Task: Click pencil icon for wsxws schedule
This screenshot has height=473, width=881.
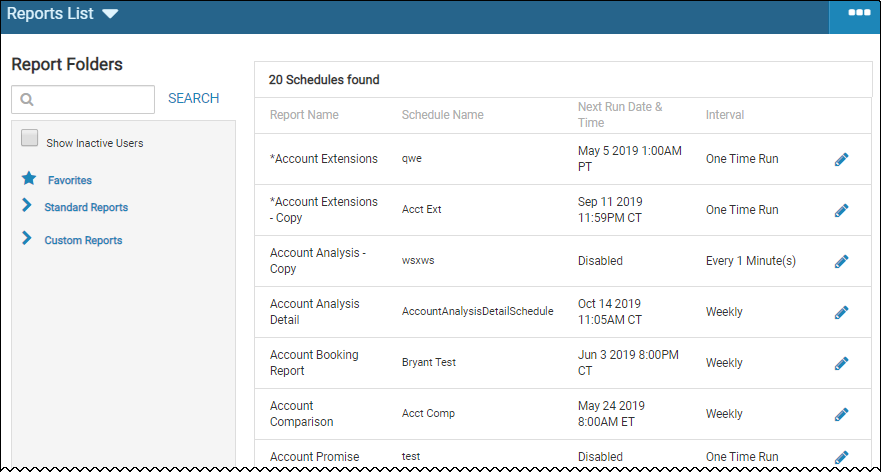Action: [841, 262]
